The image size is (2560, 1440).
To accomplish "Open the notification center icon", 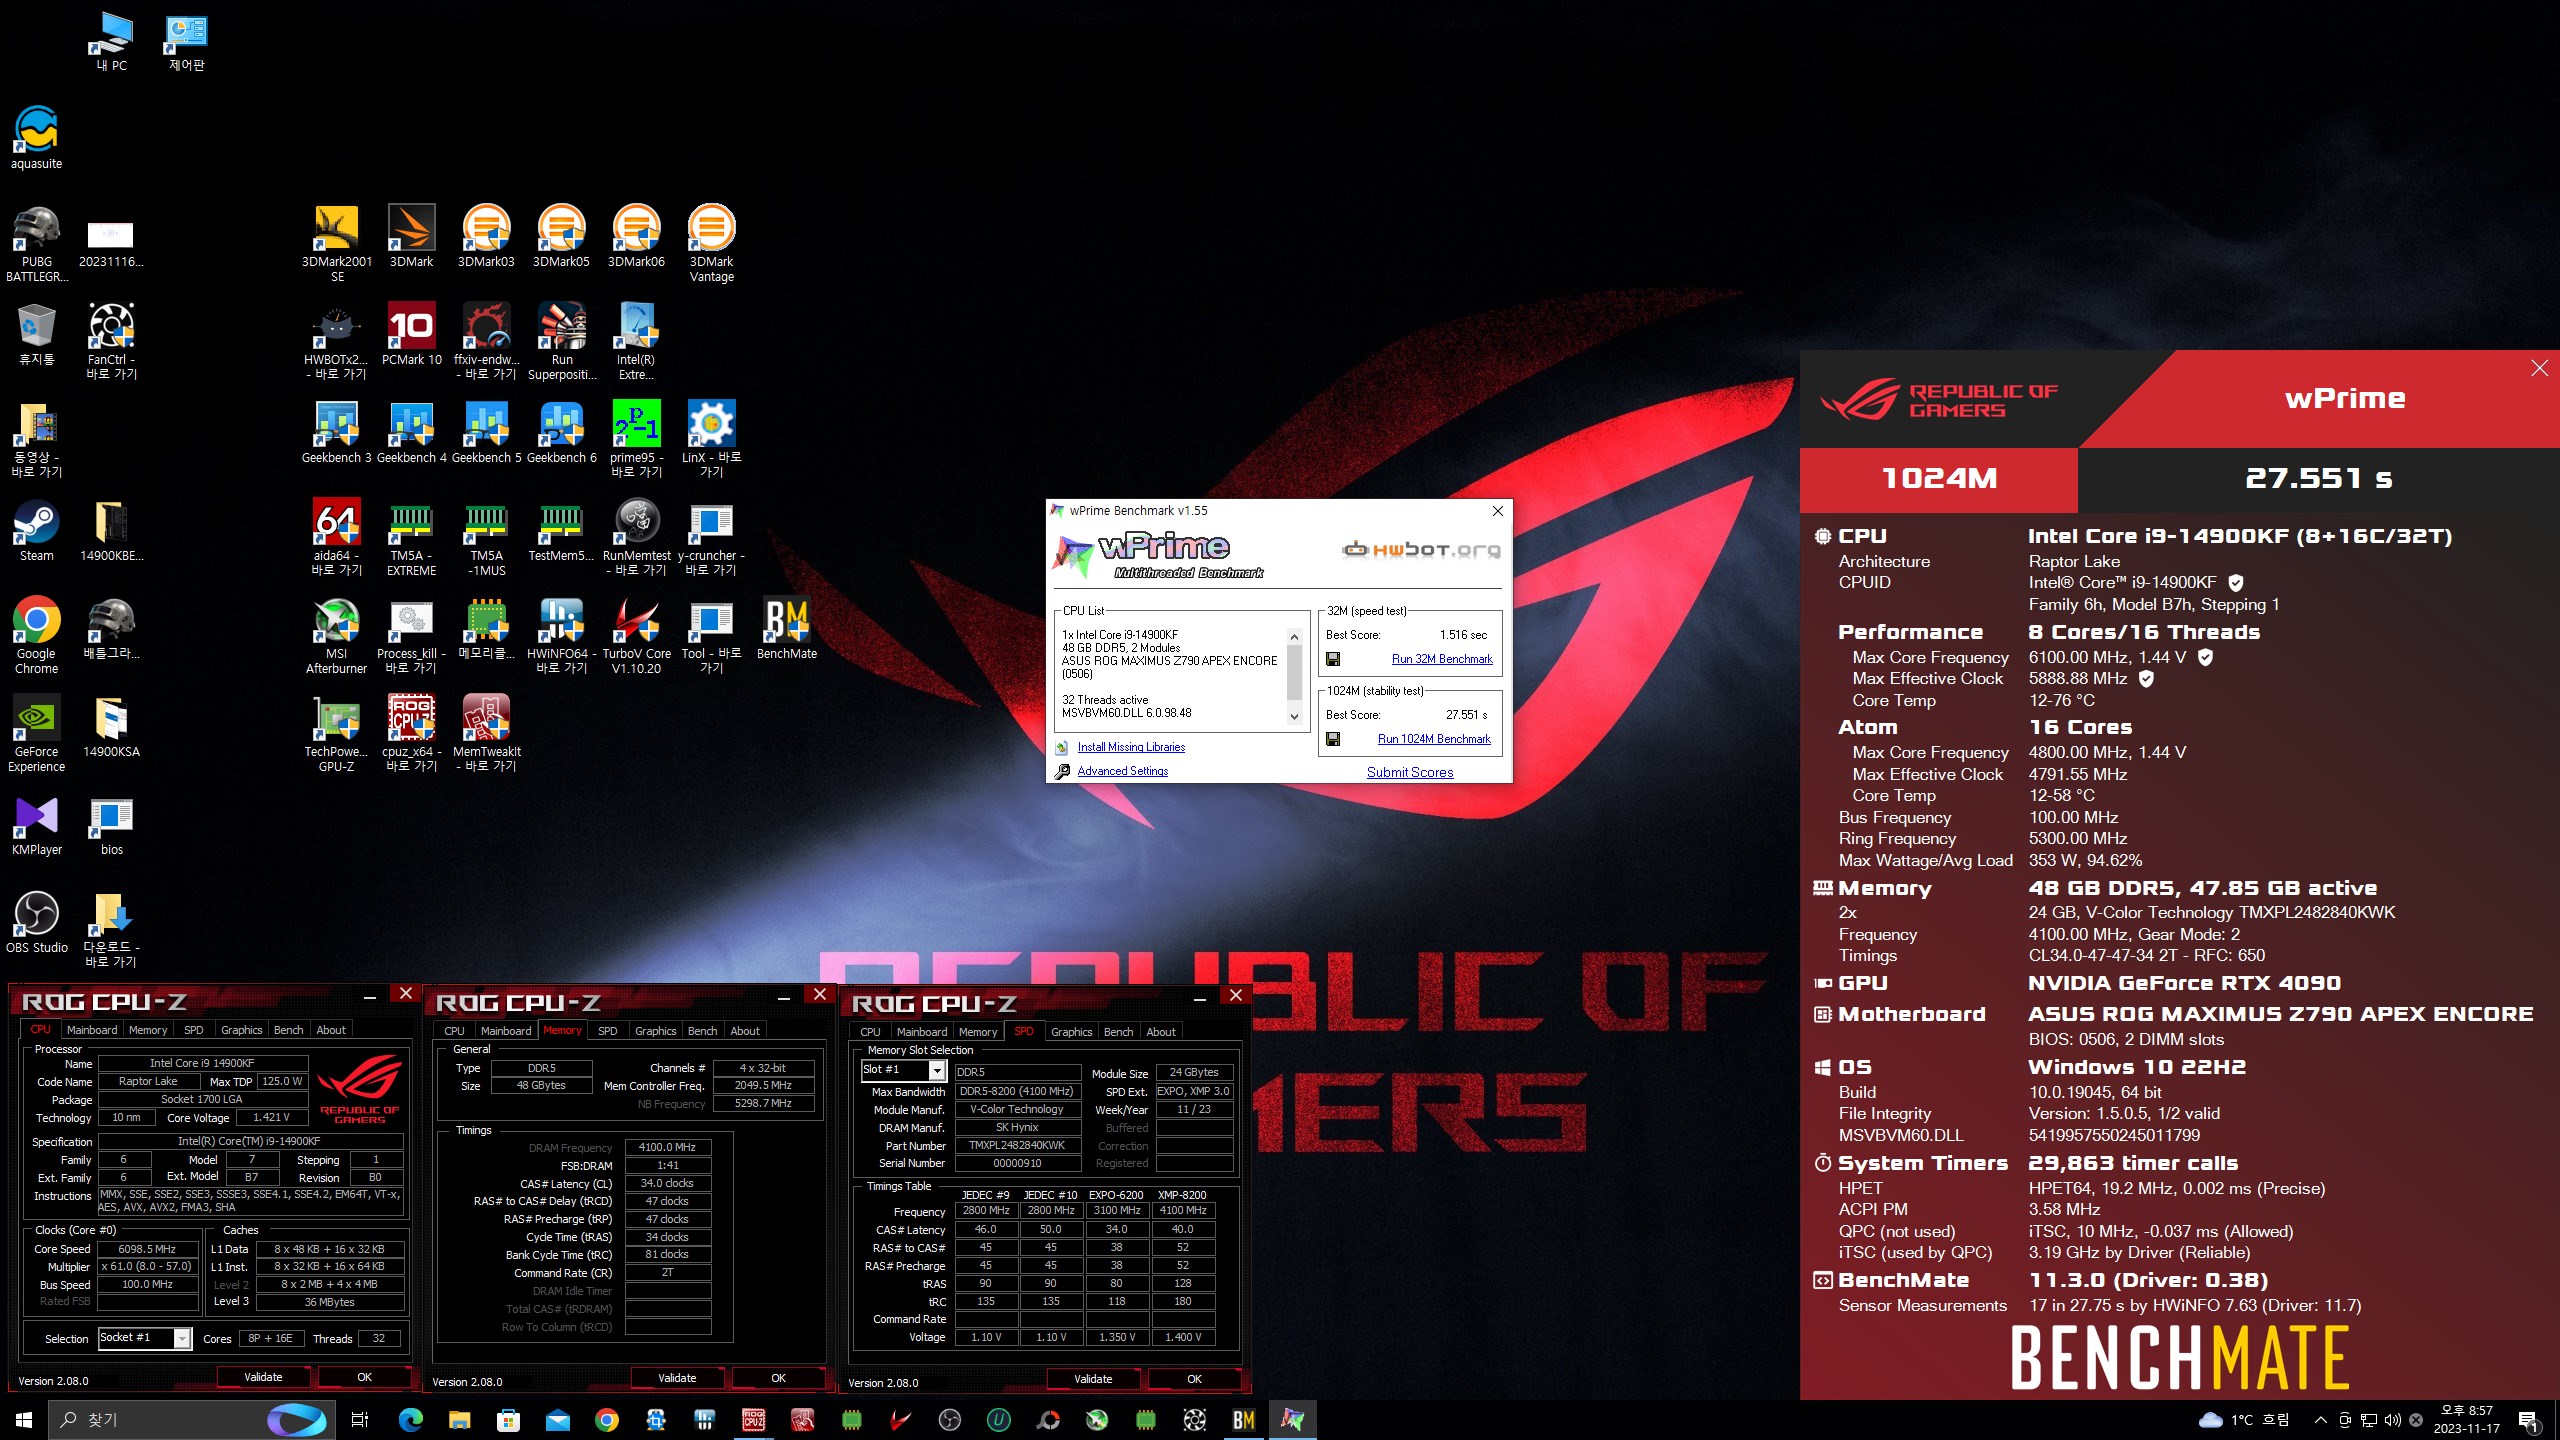I will click(2529, 1420).
